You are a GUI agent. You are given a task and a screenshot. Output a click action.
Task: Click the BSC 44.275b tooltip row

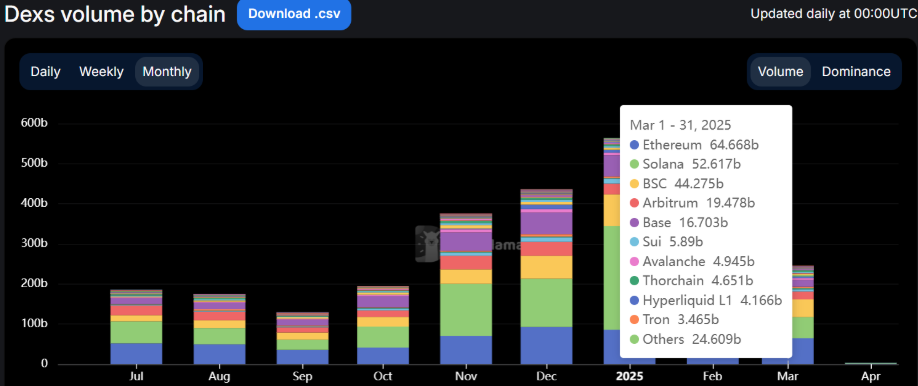tap(676, 183)
